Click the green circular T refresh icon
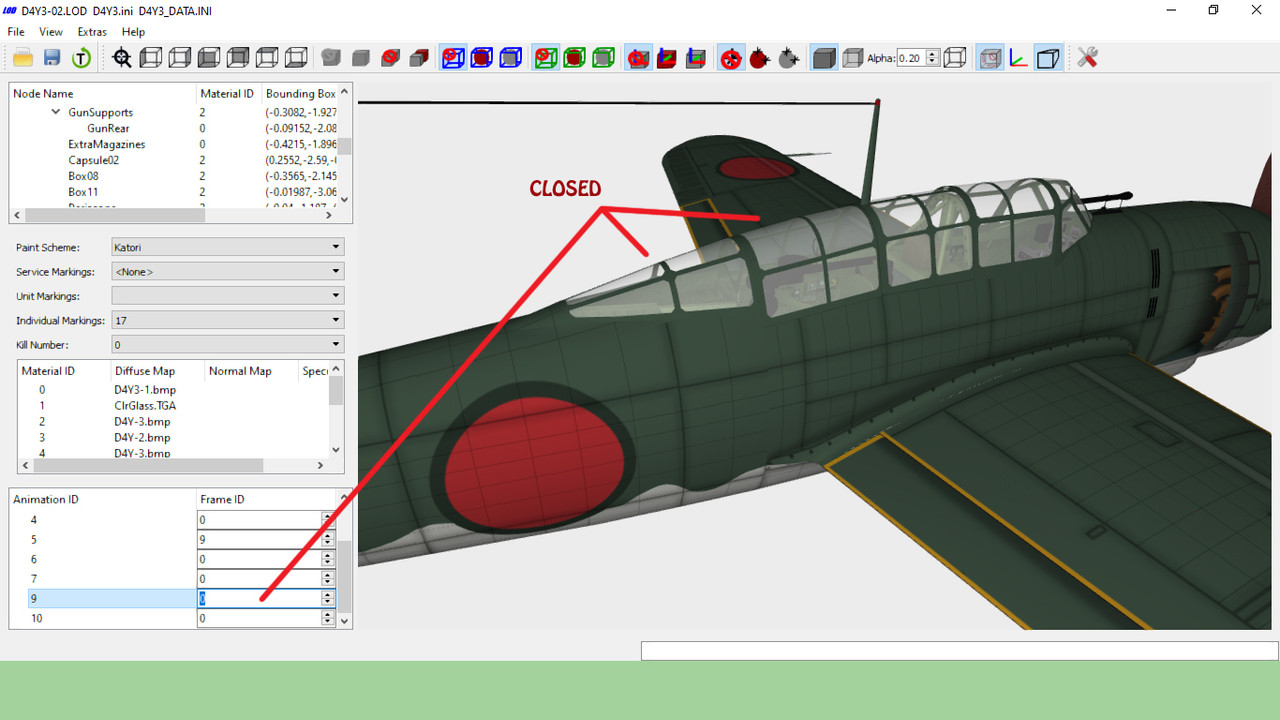The height and width of the screenshot is (720, 1280). coord(81,58)
